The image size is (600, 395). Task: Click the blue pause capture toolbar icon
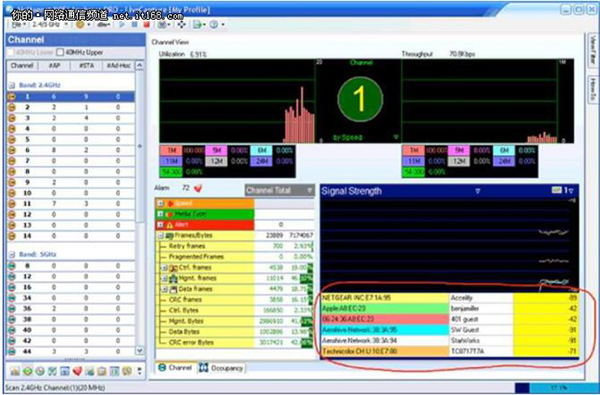pos(135,25)
